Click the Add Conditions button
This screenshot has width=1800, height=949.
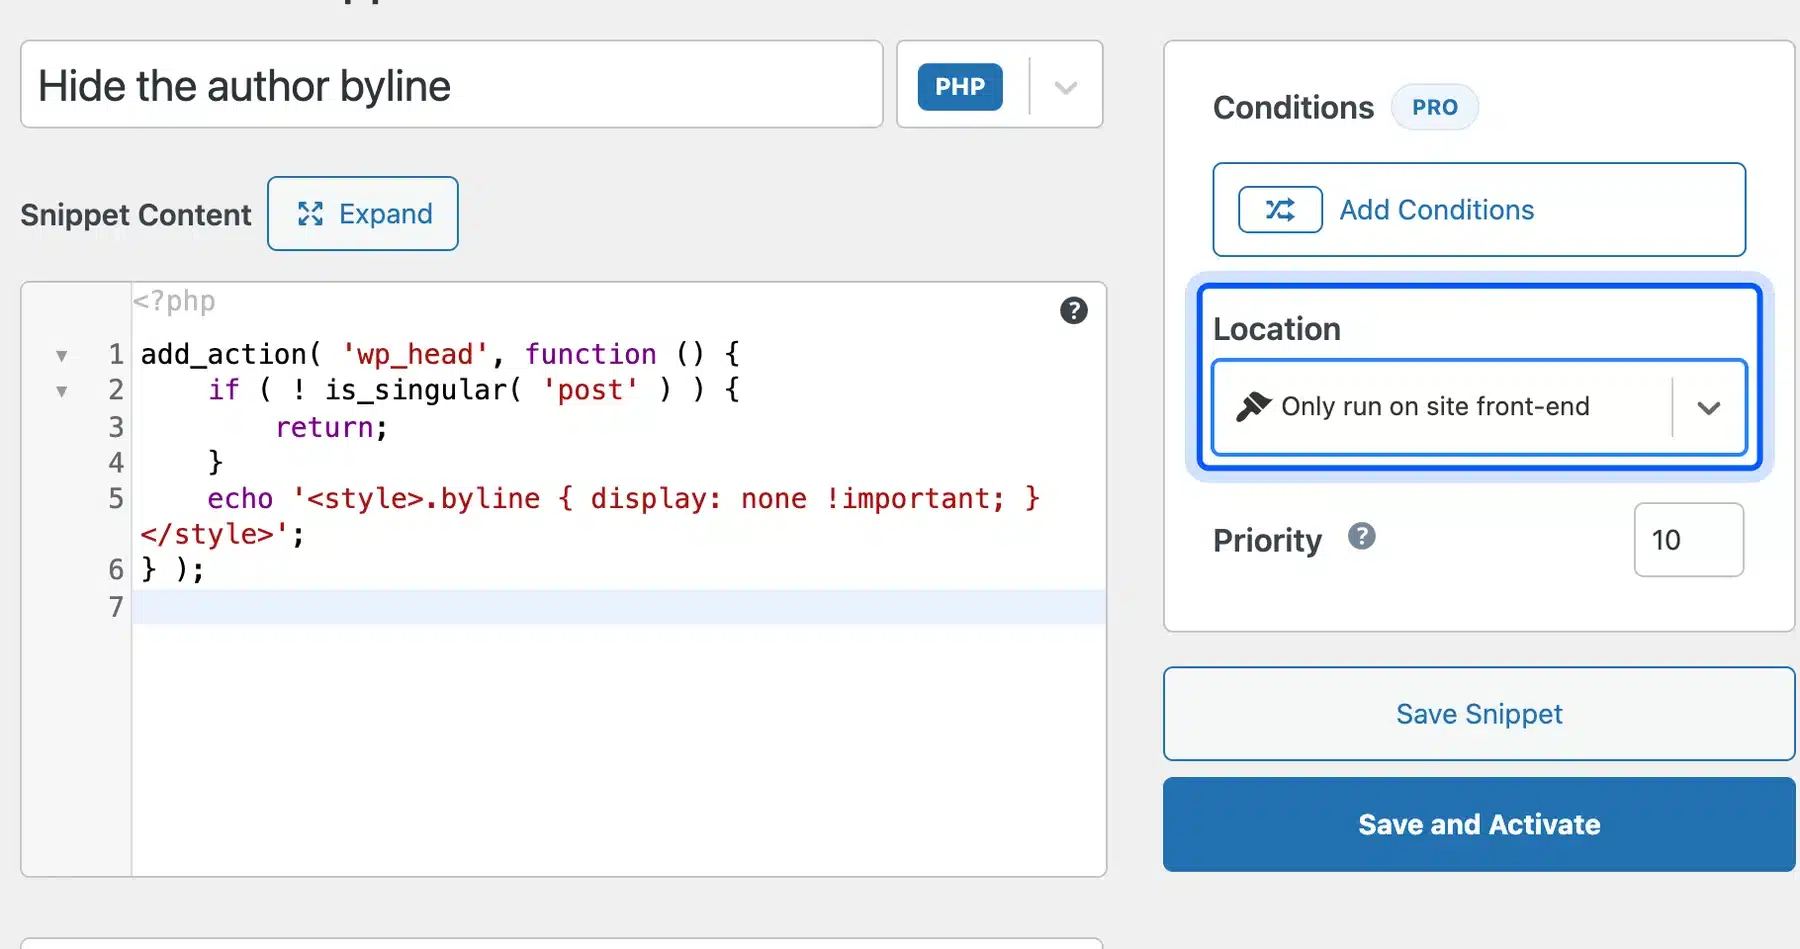(1479, 210)
